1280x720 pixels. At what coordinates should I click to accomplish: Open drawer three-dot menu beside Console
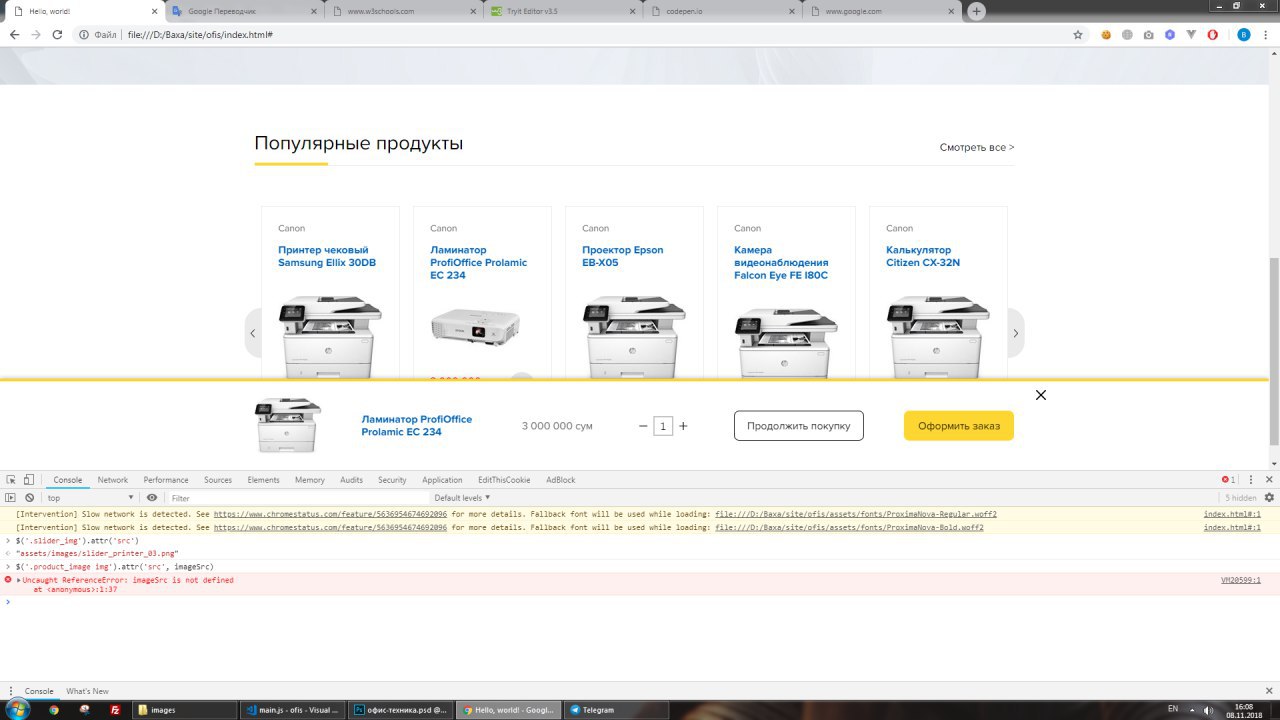(x=10, y=691)
